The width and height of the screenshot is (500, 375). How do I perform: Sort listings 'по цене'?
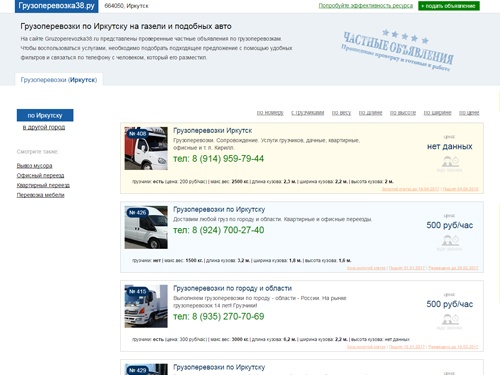[469, 113]
